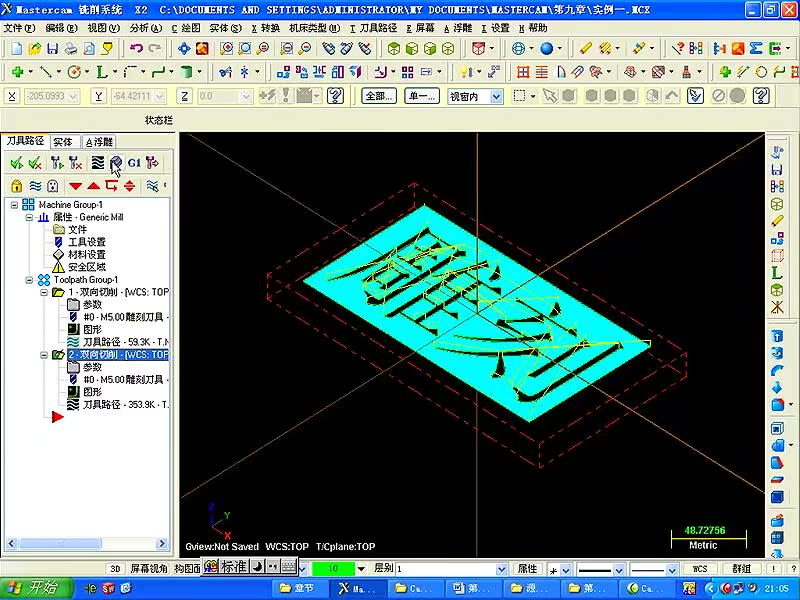Click the 屏幕视角 status bar button

(148, 568)
